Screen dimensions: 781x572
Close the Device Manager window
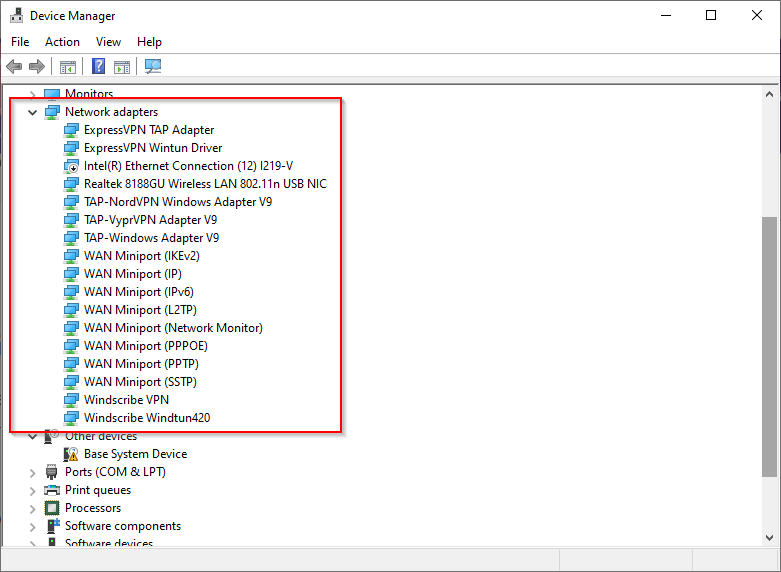[x=757, y=15]
